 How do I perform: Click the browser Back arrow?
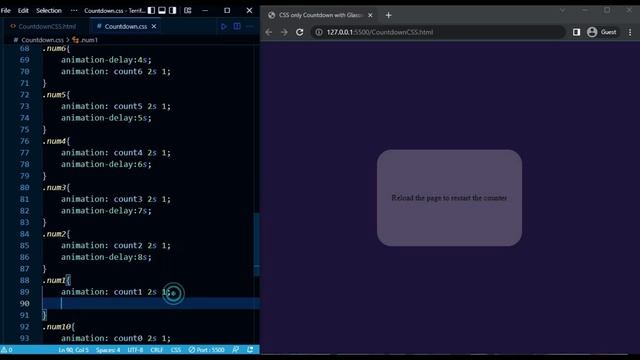[269, 32]
